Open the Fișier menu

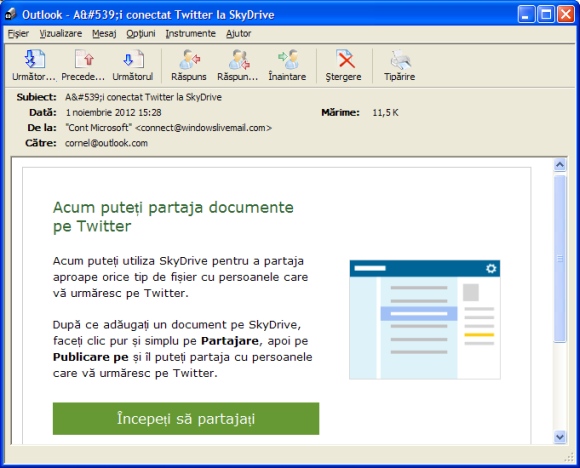[18, 34]
